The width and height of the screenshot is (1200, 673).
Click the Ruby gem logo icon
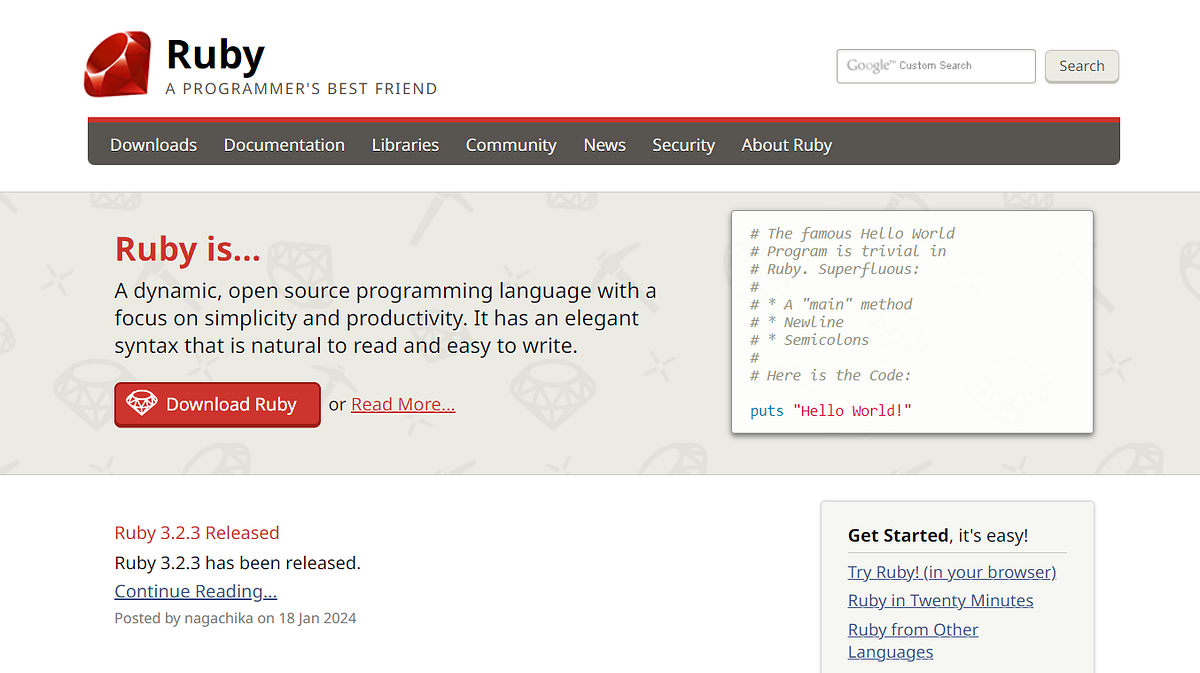(x=118, y=62)
